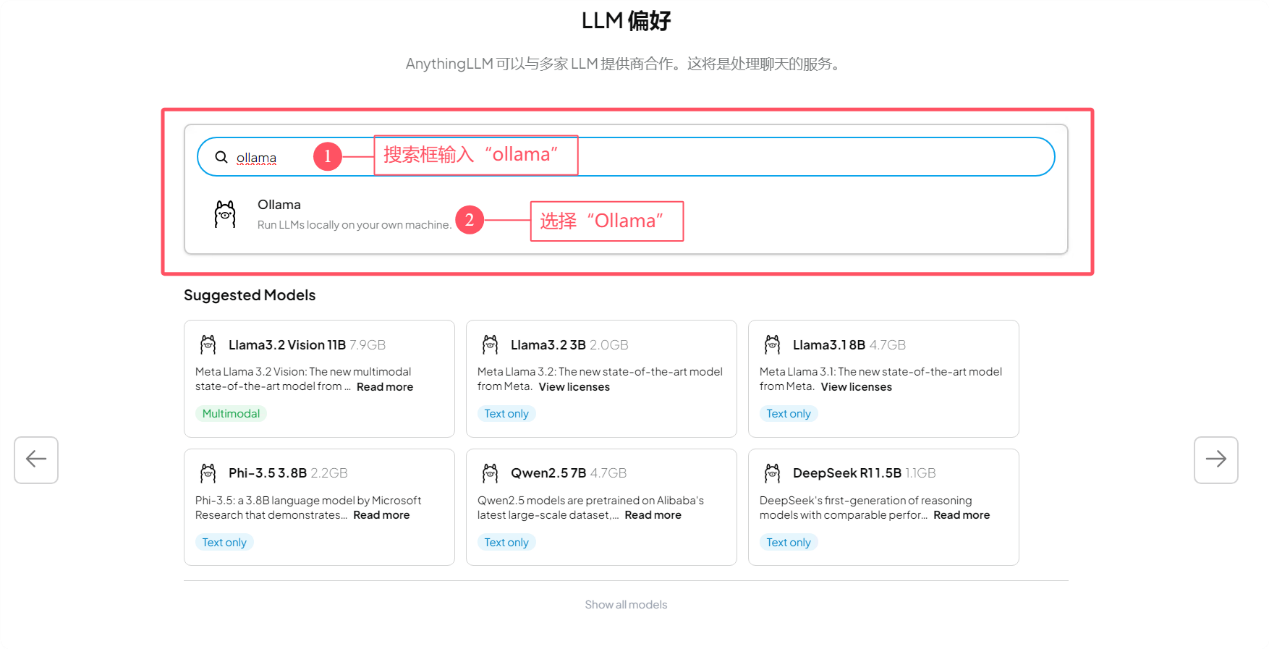Image resolution: width=1269 pixels, height=649 pixels.
Task: Click Text only tag on Llama3.2 3B
Action: (x=507, y=414)
